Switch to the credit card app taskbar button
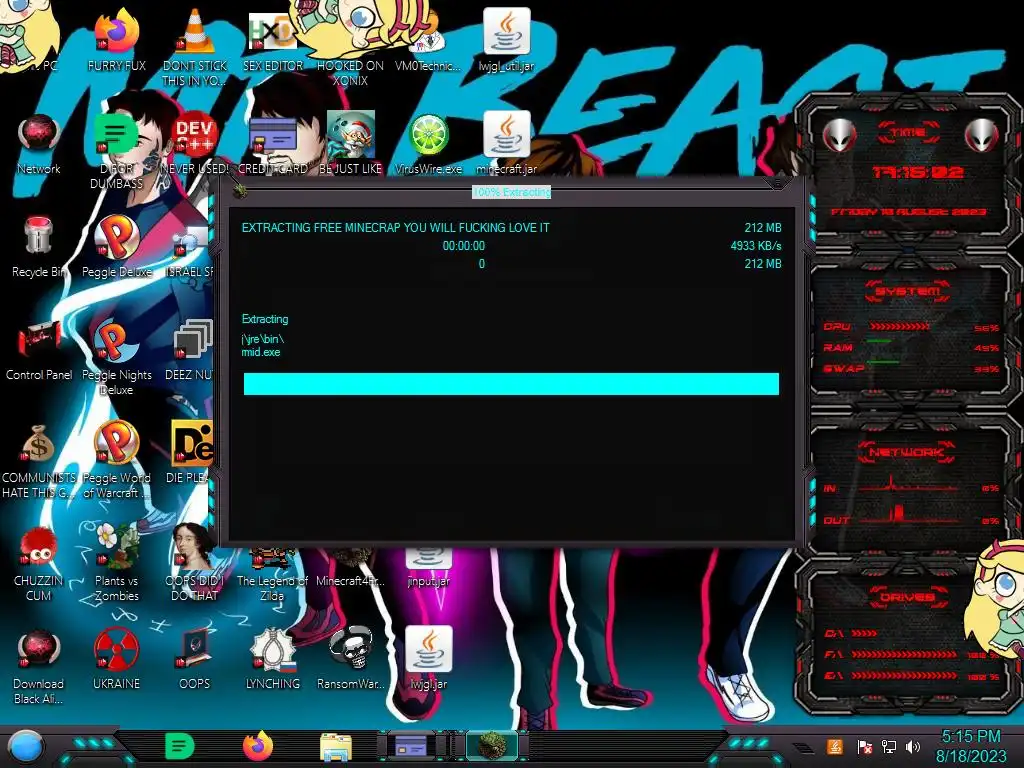 [411, 746]
